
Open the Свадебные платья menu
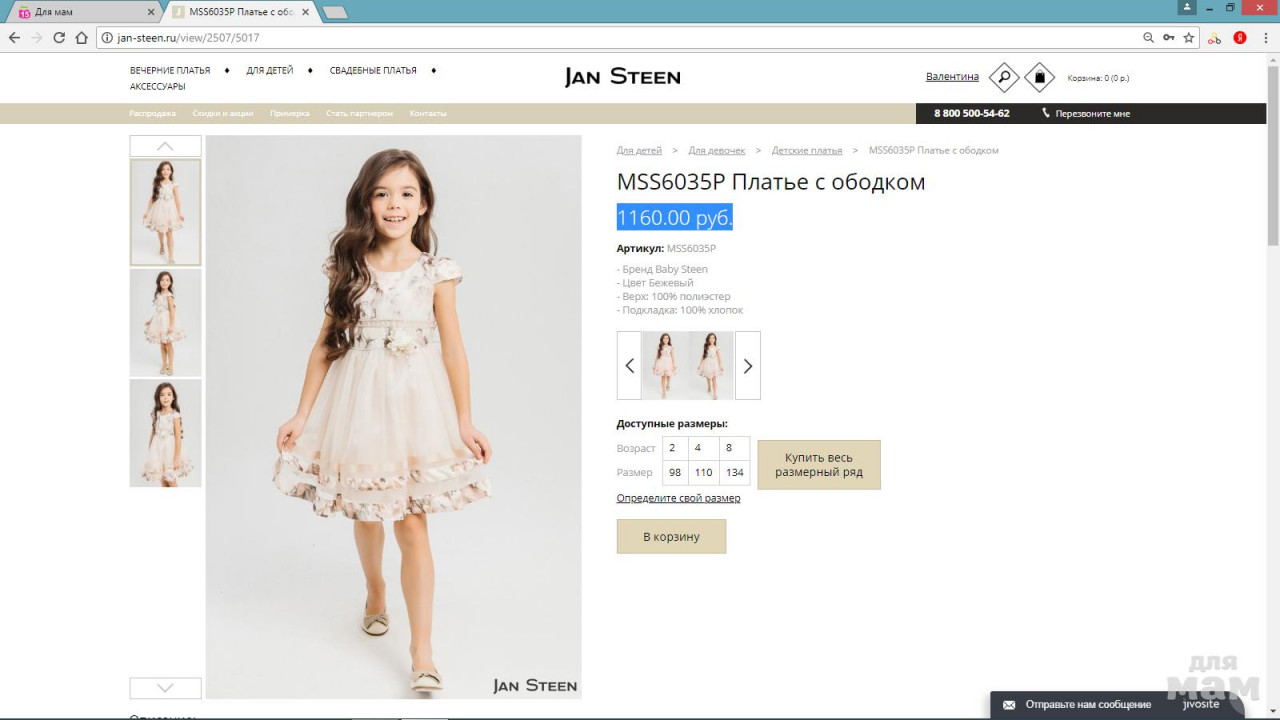(x=373, y=71)
